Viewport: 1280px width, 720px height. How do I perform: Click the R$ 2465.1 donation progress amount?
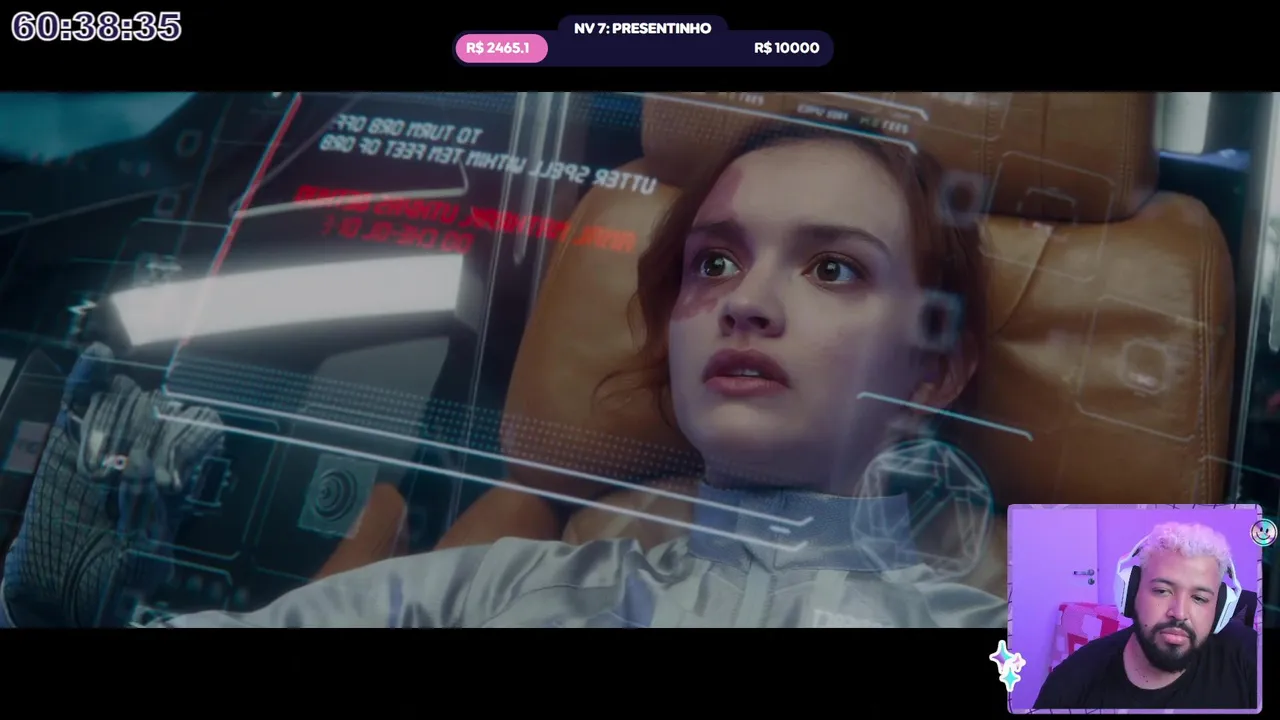pyautogui.click(x=498, y=48)
